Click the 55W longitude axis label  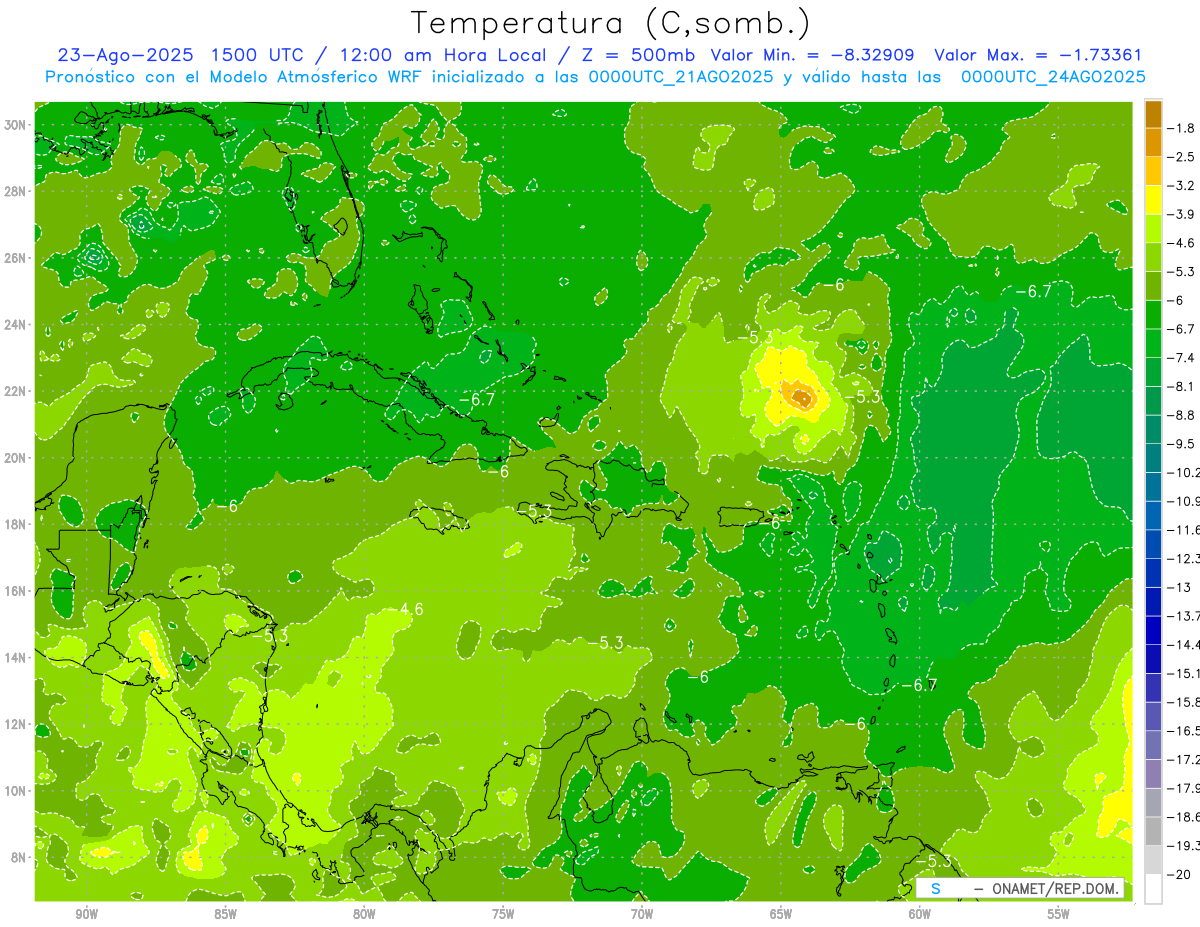[x=1059, y=915]
